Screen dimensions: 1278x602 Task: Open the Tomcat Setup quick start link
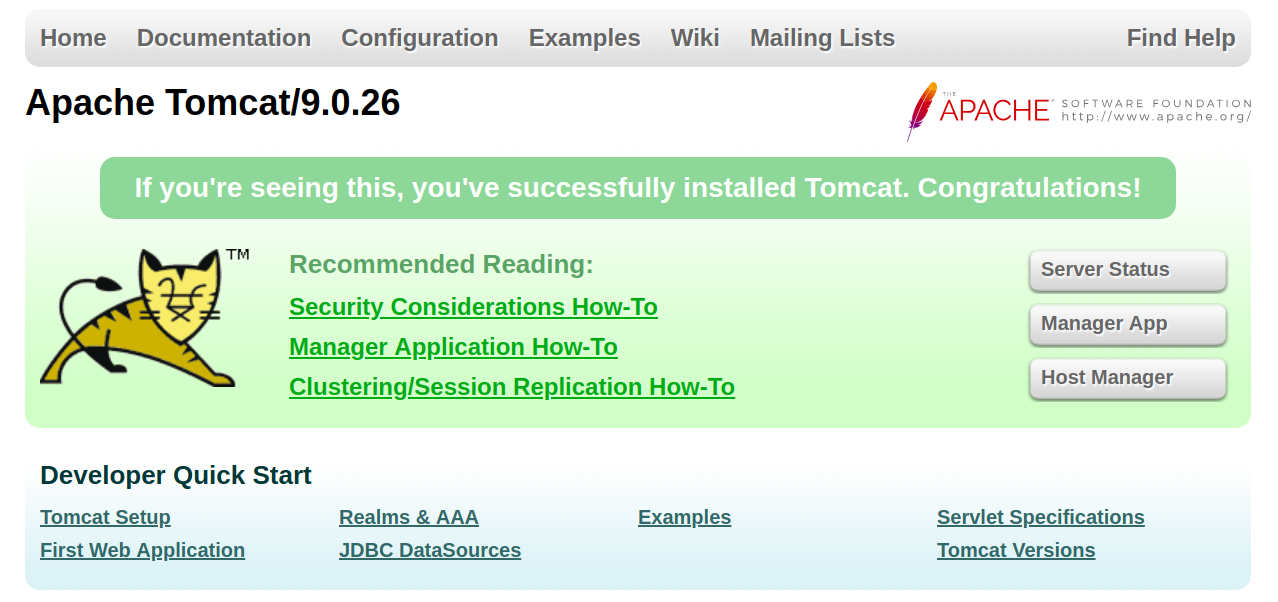(105, 517)
